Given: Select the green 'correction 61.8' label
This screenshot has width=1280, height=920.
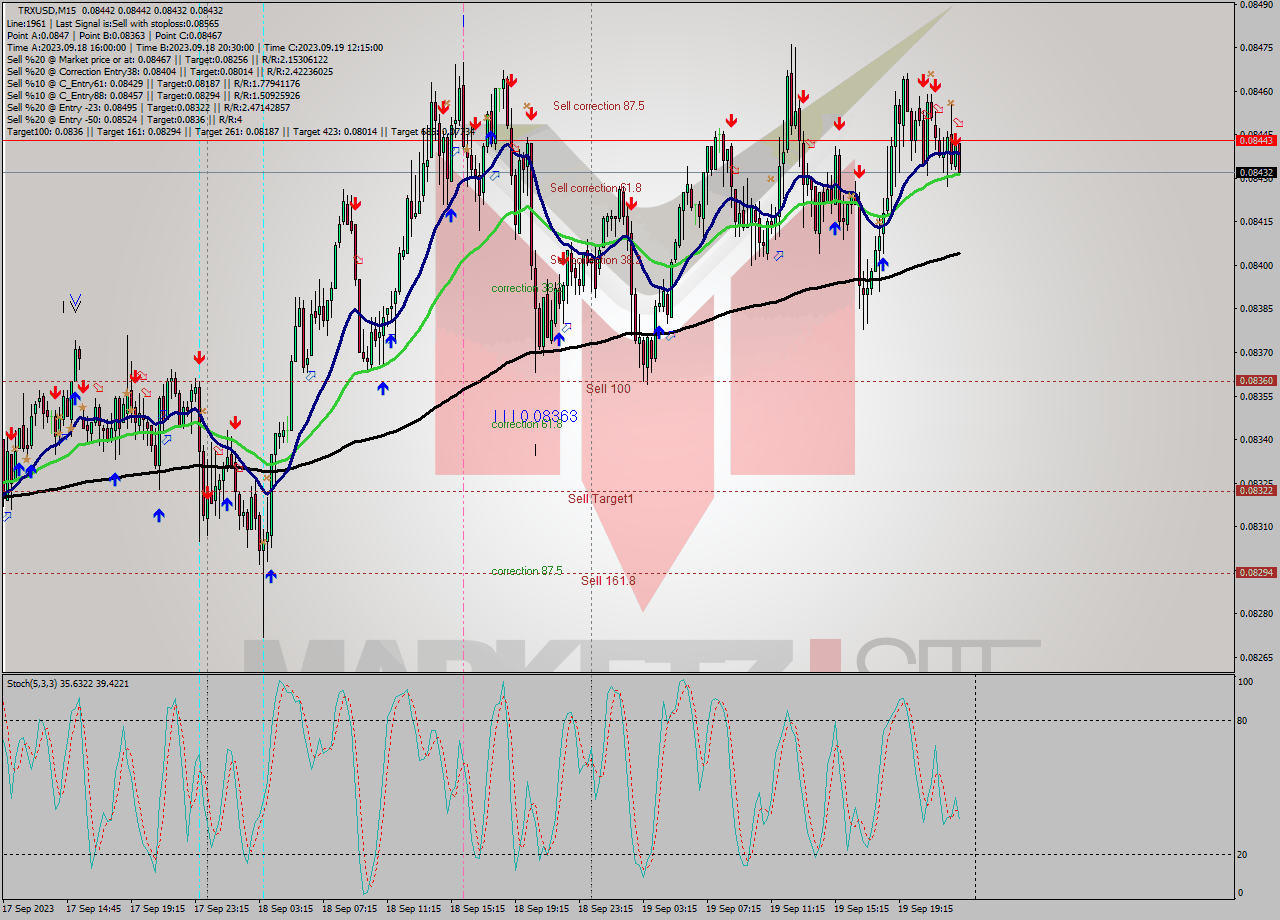Looking at the screenshot, I should [x=526, y=424].
